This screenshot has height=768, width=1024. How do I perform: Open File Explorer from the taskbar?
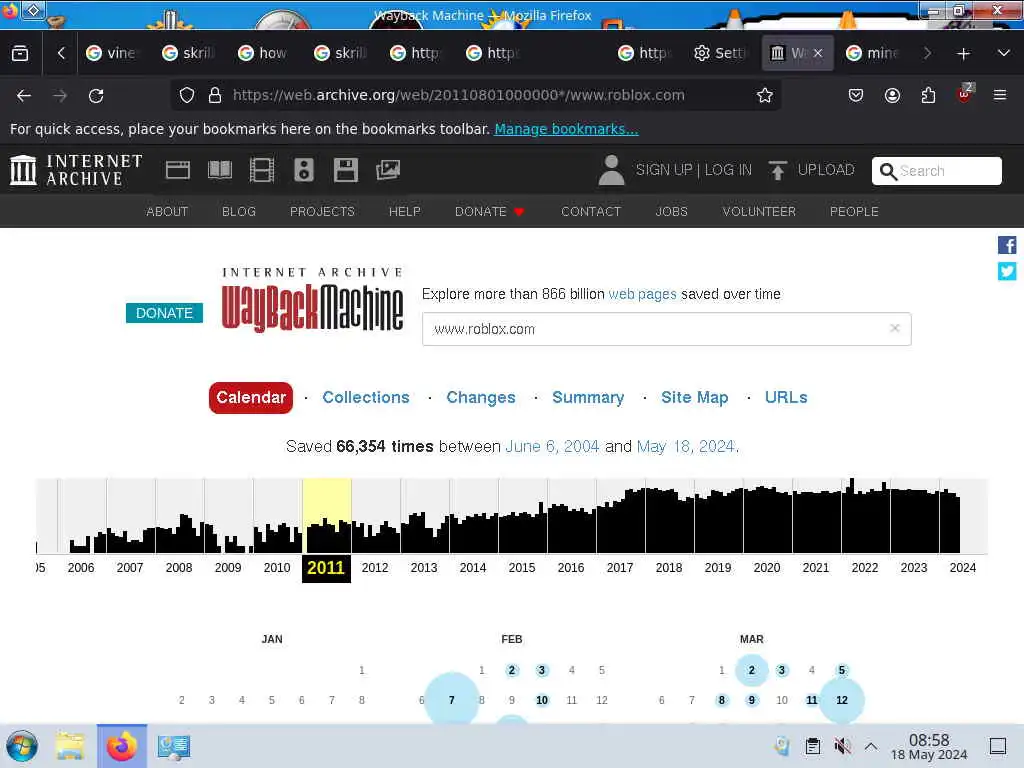pos(70,746)
